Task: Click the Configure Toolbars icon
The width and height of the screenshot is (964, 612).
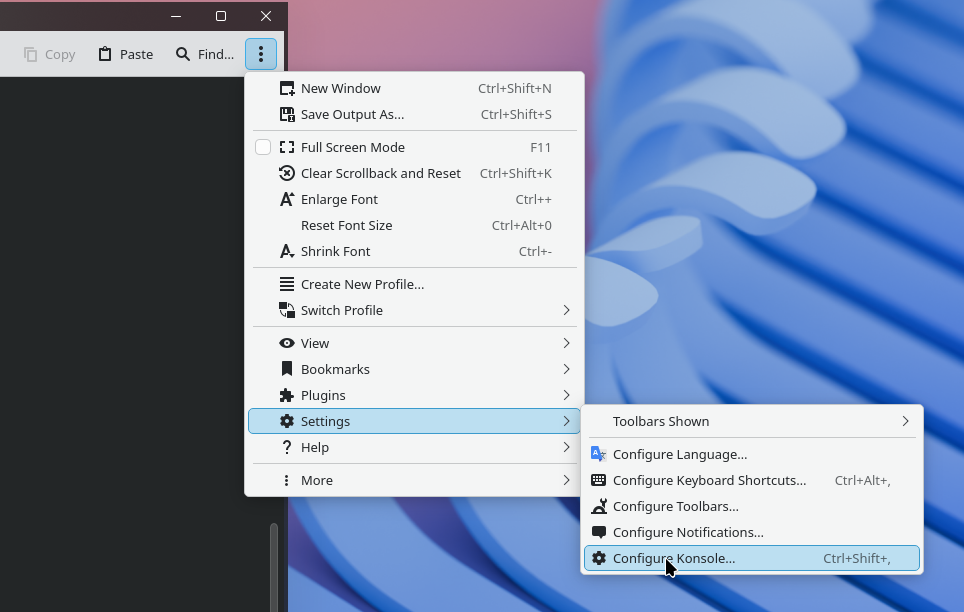Action: pos(598,506)
